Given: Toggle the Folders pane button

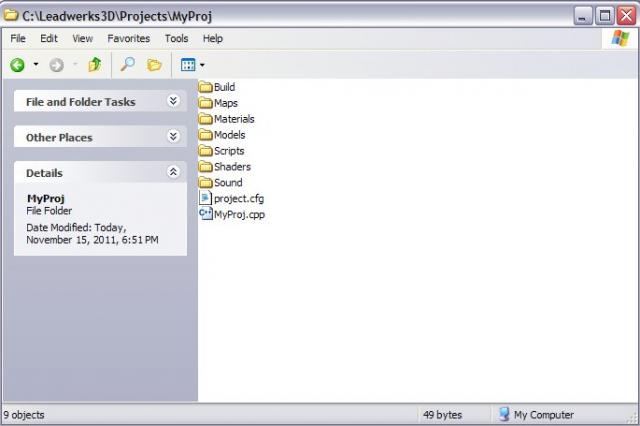Looking at the screenshot, I should [154, 64].
